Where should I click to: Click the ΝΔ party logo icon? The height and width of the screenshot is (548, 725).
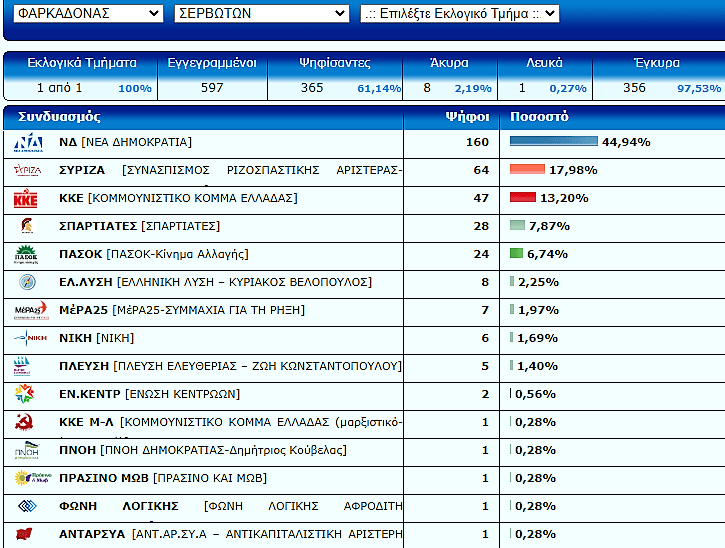[x=27, y=142]
